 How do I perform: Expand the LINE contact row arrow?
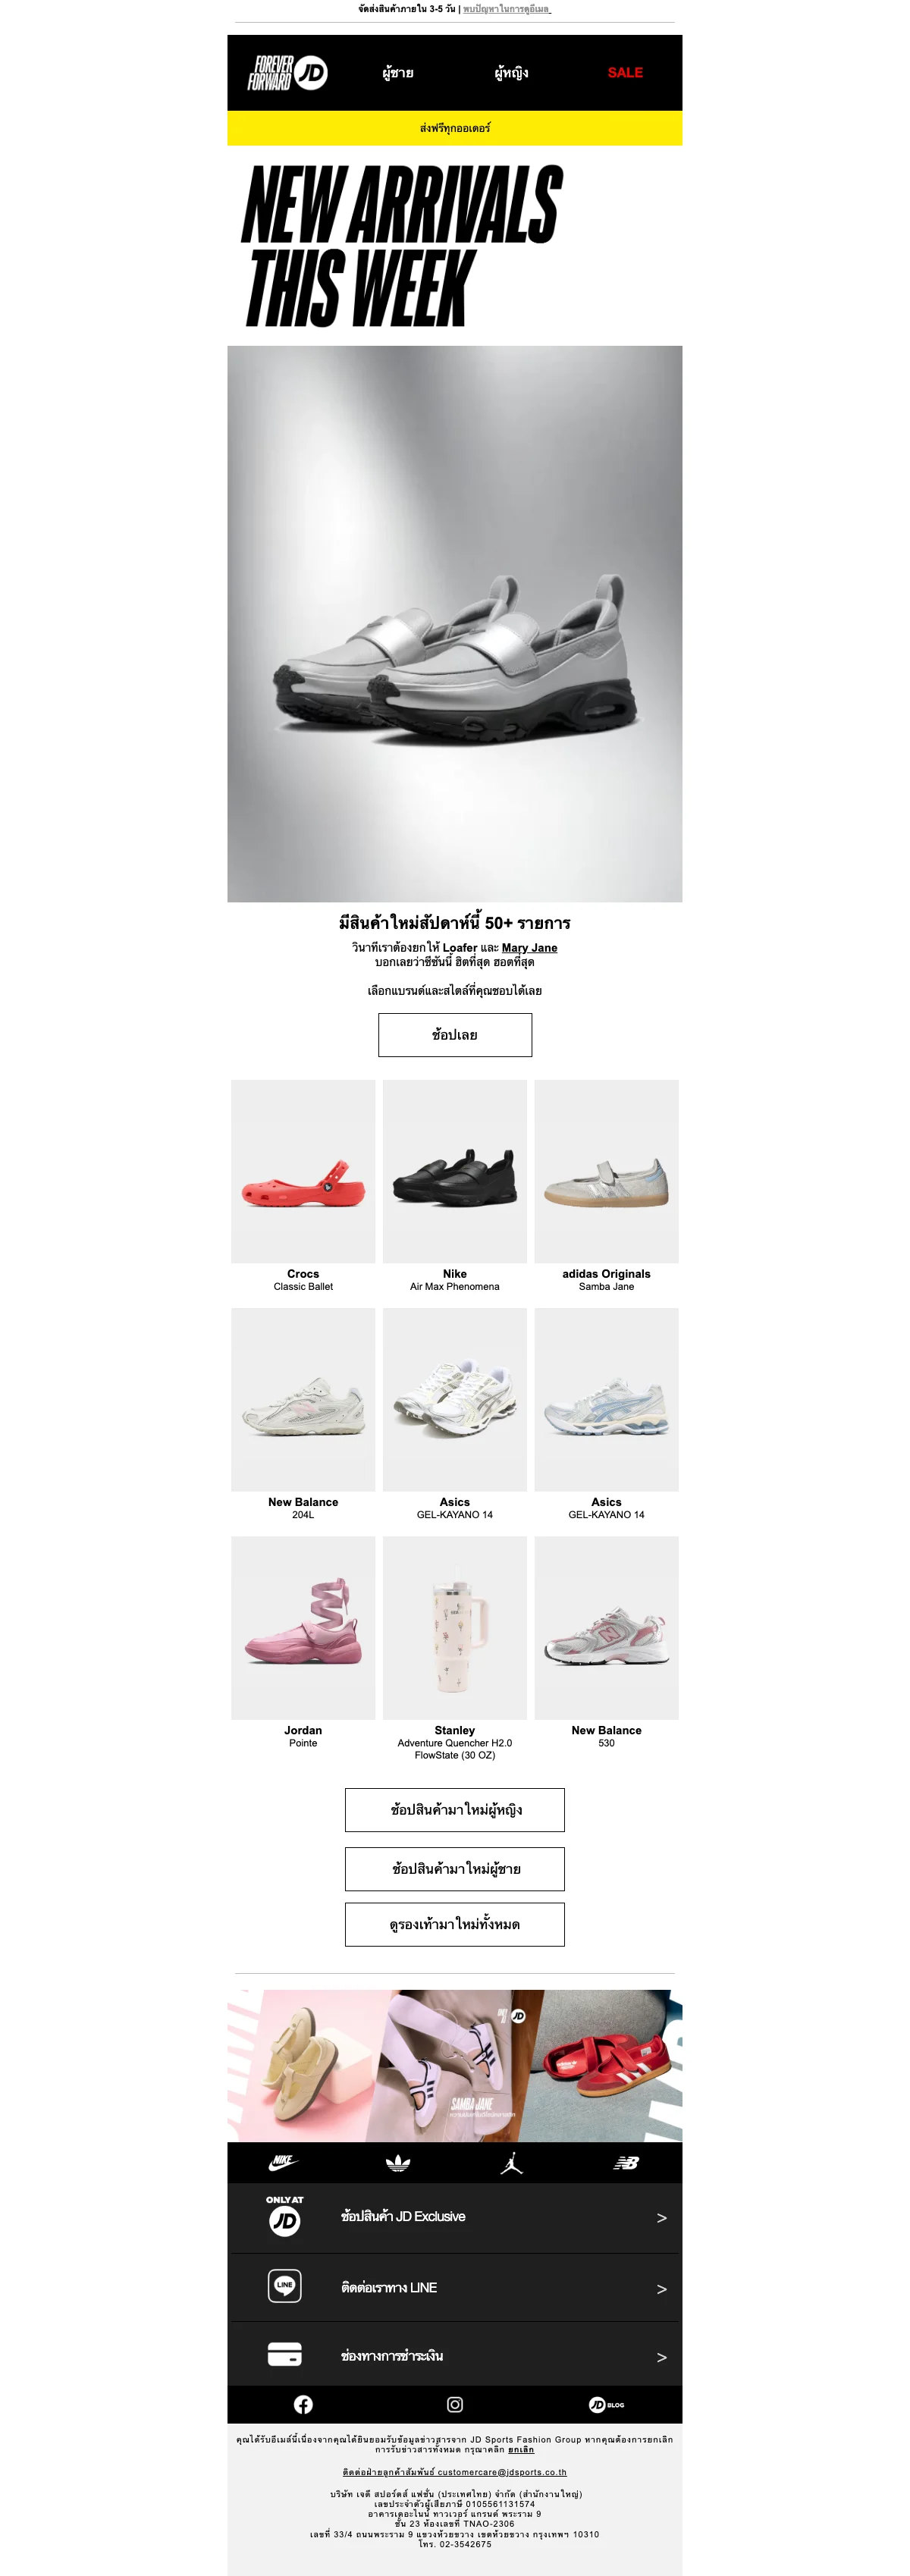(661, 2288)
